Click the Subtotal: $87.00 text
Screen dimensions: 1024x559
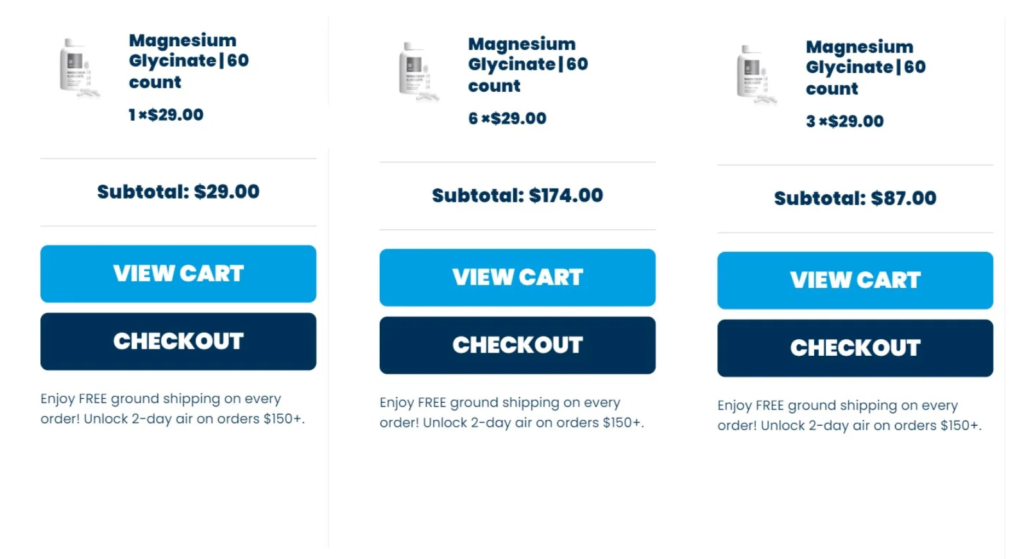pyautogui.click(x=855, y=198)
